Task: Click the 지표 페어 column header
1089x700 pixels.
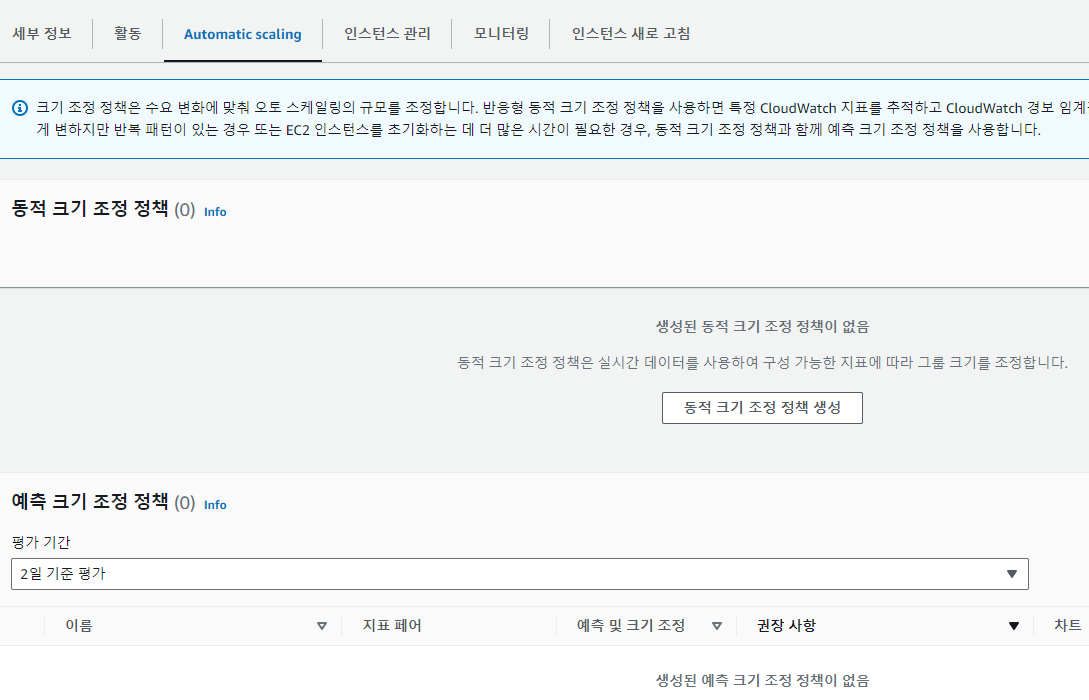Action: (x=392, y=626)
